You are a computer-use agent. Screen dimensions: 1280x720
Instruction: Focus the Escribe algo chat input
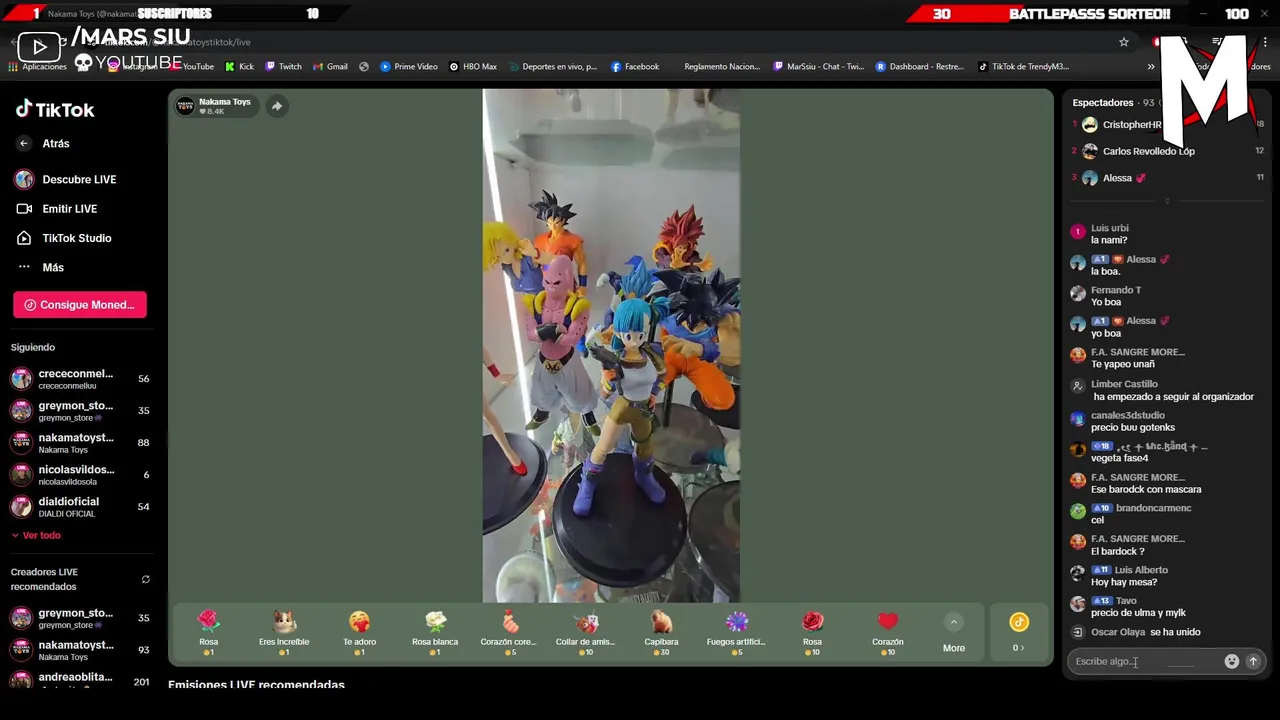point(1145,661)
